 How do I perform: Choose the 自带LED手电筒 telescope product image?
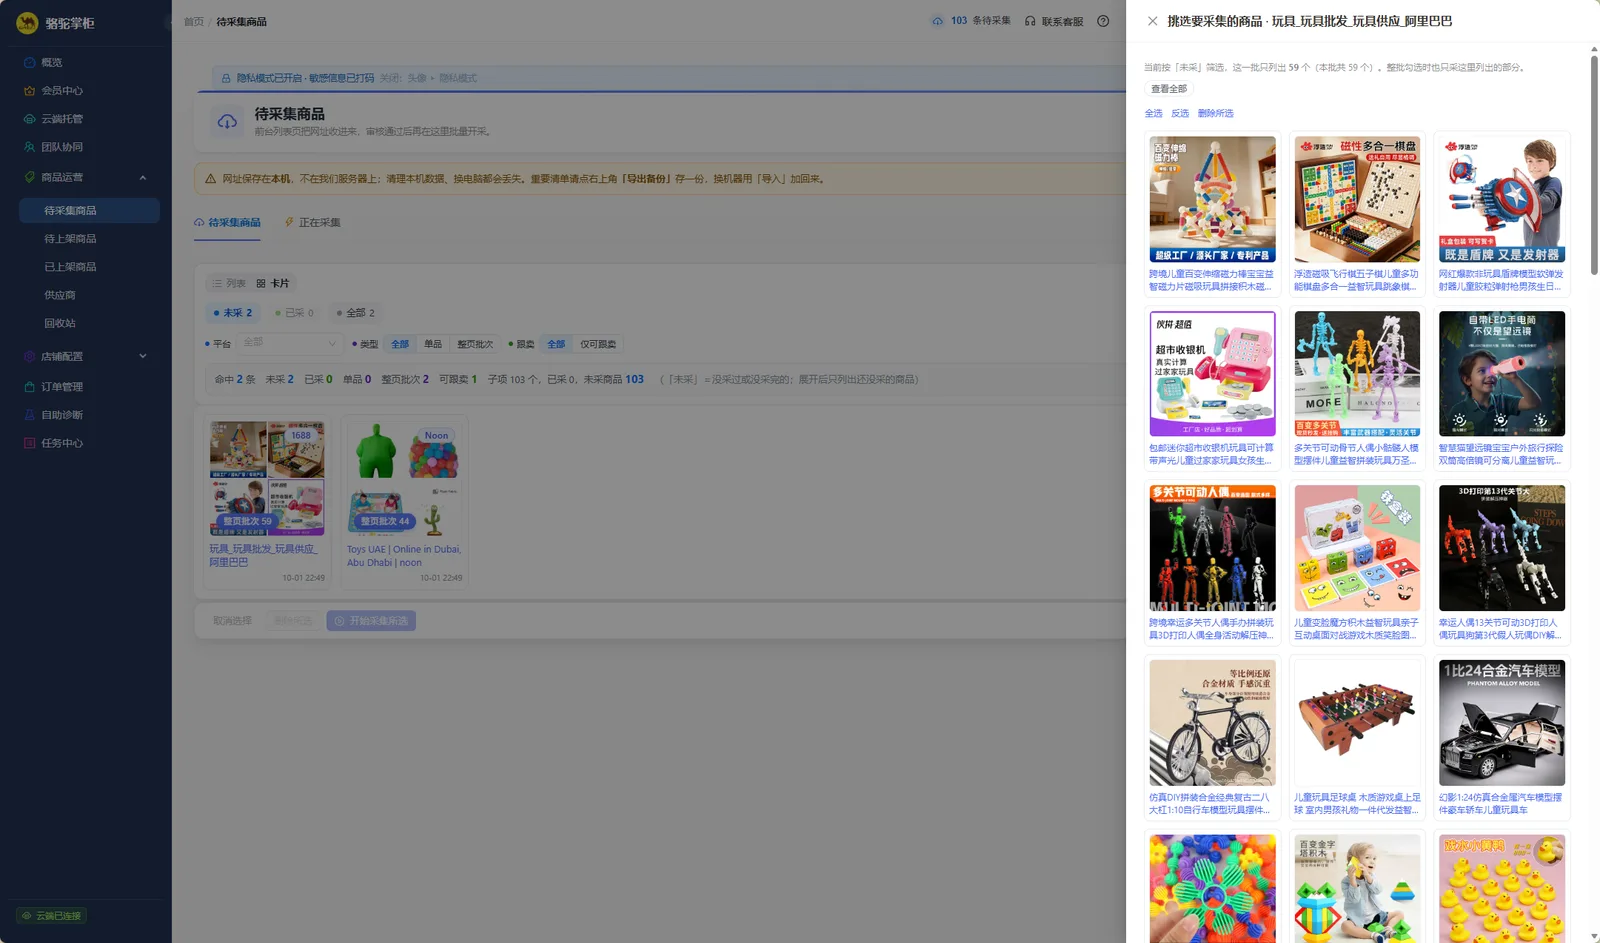click(x=1502, y=373)
